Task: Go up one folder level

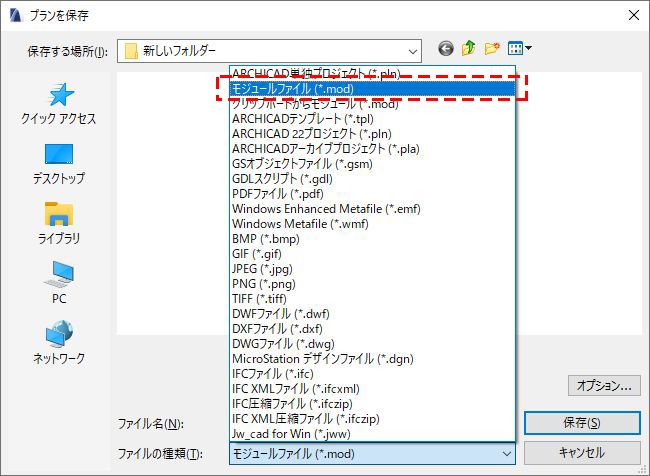Action: click(469, 49)
